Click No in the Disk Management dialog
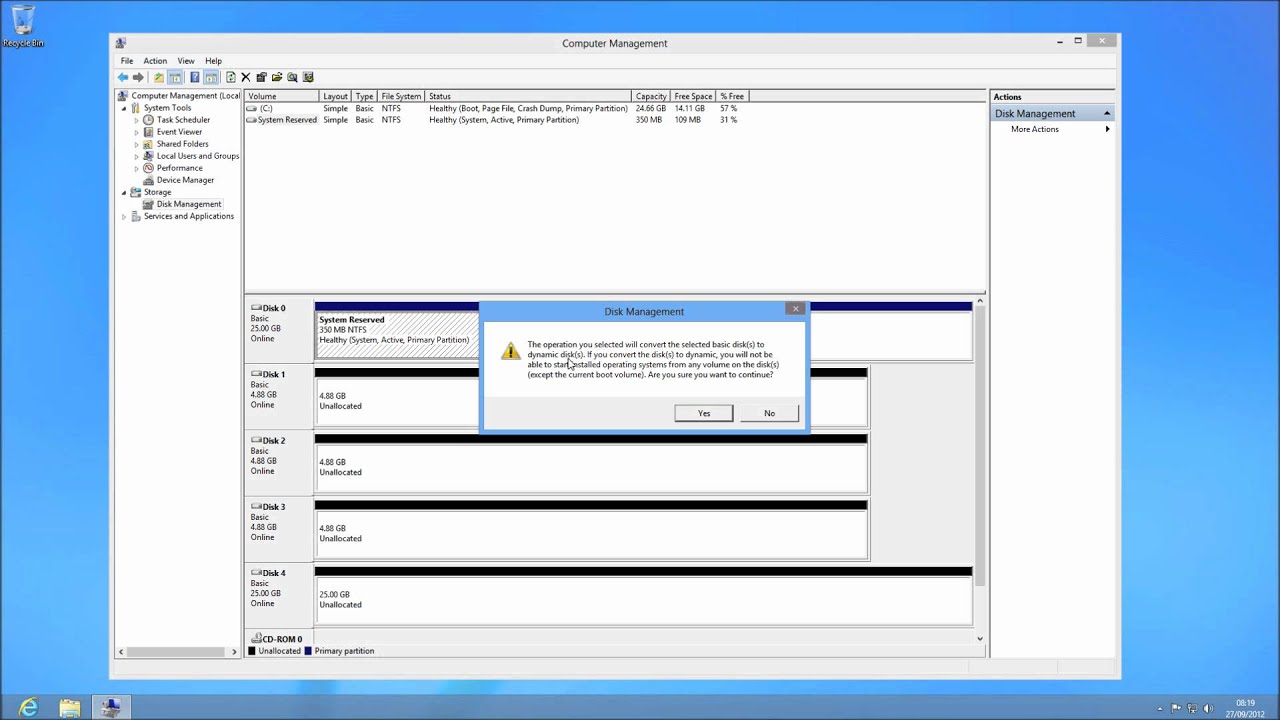 tap(769, 413)
